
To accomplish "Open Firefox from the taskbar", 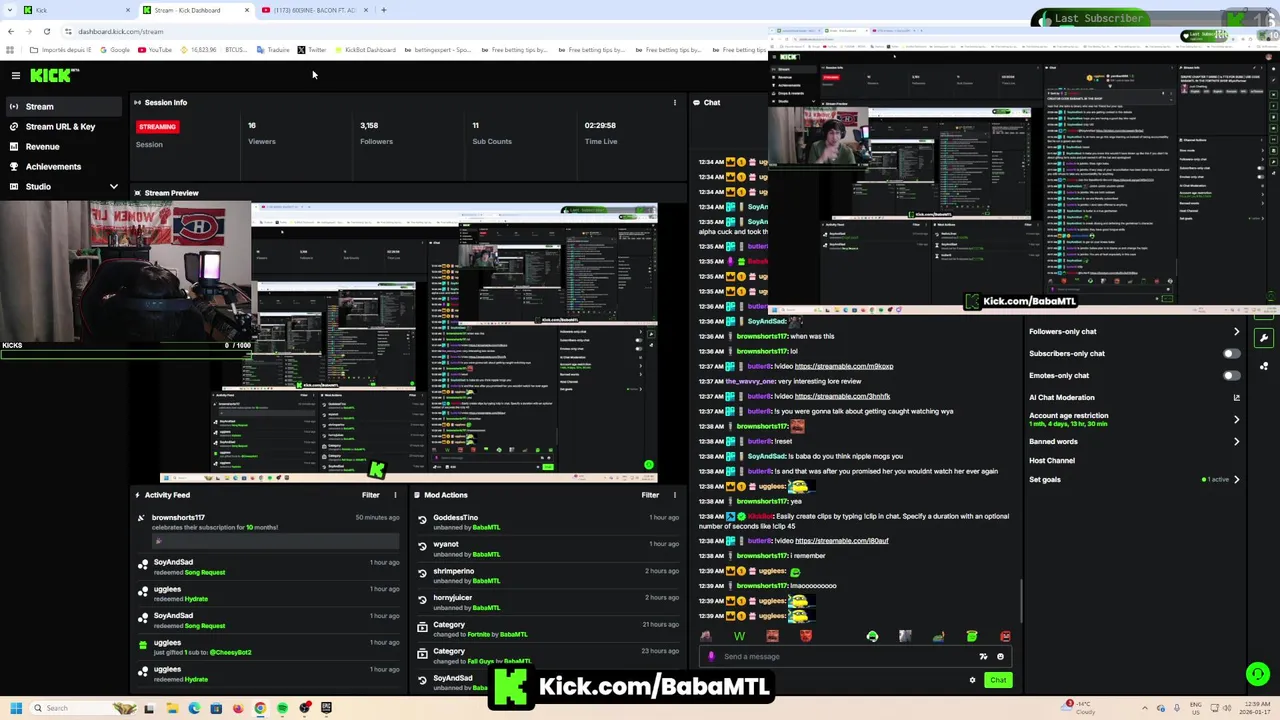I will click(x=238, y=708).
